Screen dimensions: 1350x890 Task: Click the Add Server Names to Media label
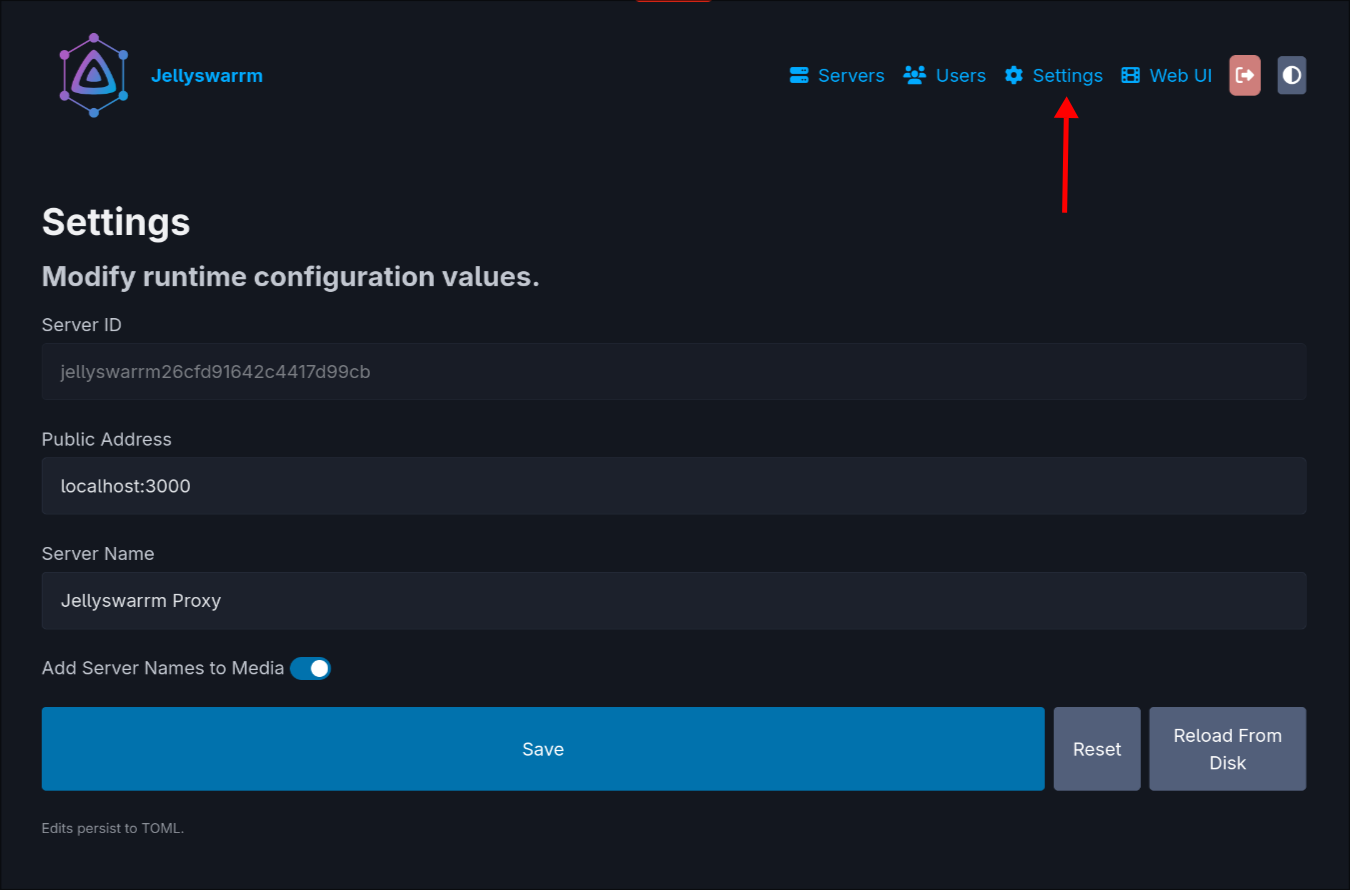[x=163, y=668]
